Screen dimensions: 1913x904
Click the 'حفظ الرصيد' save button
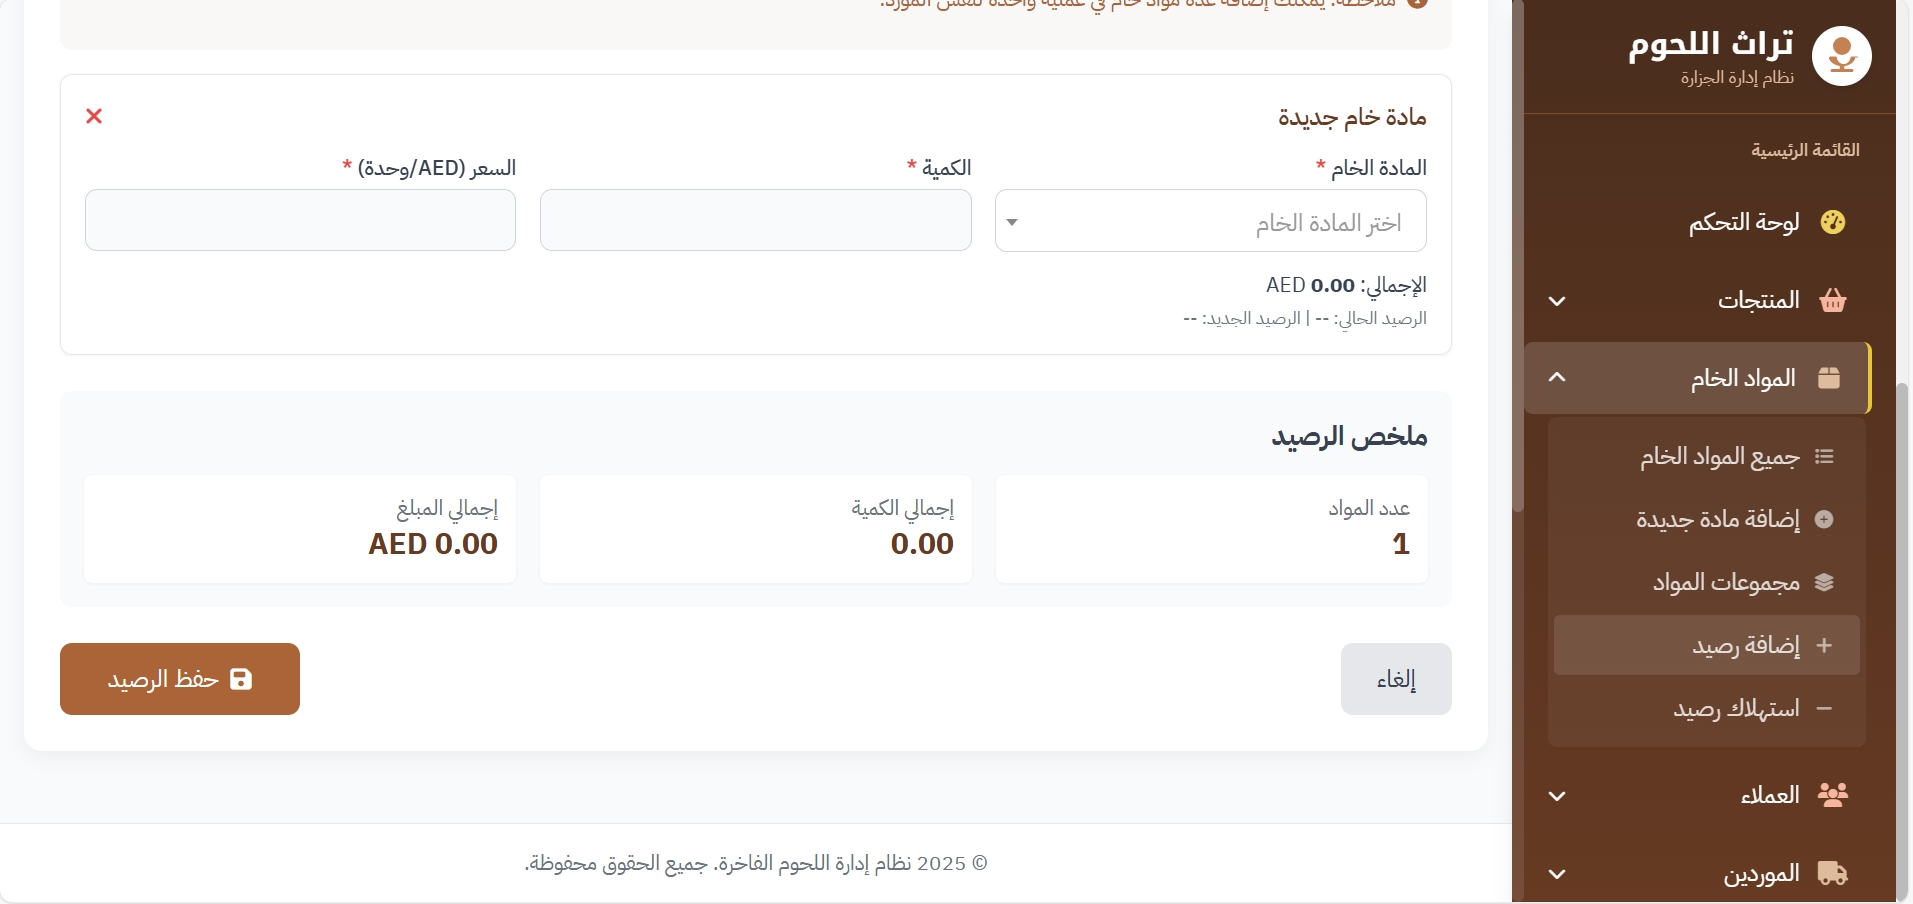click(x=180, y=679)
